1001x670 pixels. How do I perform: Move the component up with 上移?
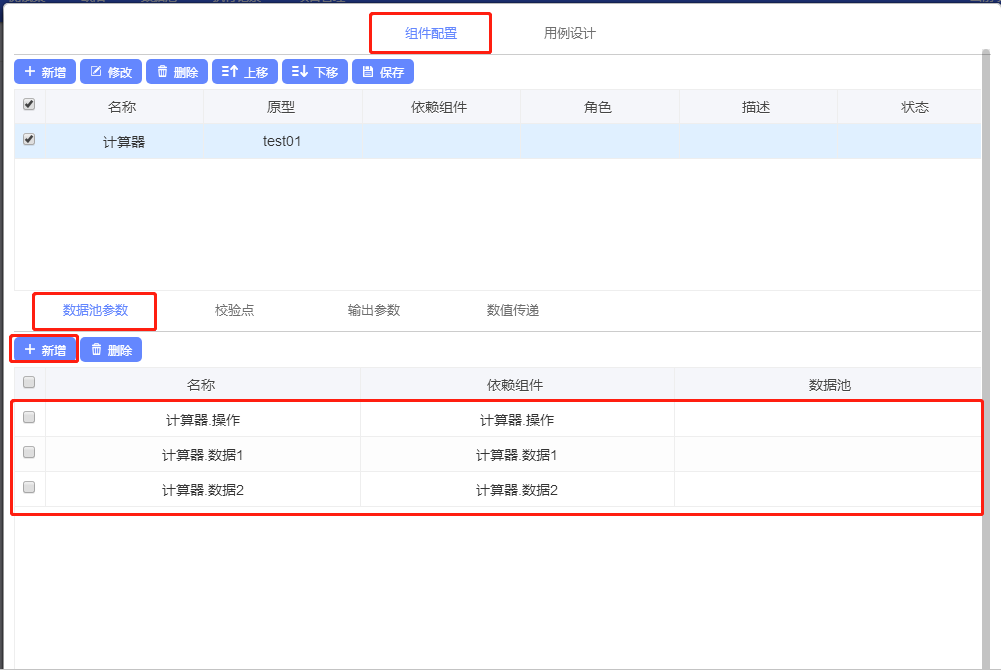pyautogui.click(x=245, y=72)
